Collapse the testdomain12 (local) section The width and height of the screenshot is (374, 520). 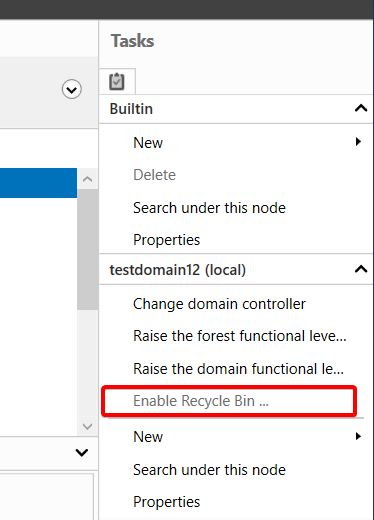[x=361, y=269]
